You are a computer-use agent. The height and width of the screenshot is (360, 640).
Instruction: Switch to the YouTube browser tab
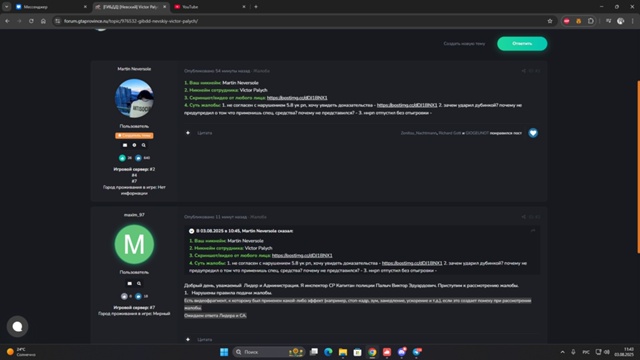point(209,7)
